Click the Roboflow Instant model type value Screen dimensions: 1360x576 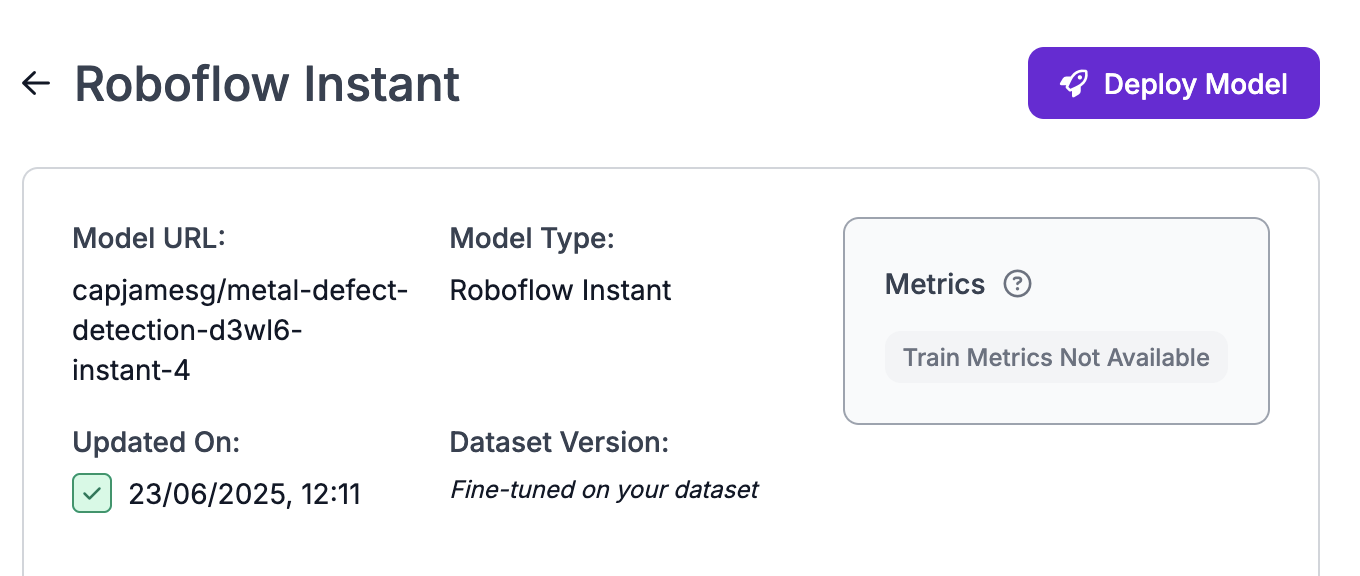tap(561, 291)
